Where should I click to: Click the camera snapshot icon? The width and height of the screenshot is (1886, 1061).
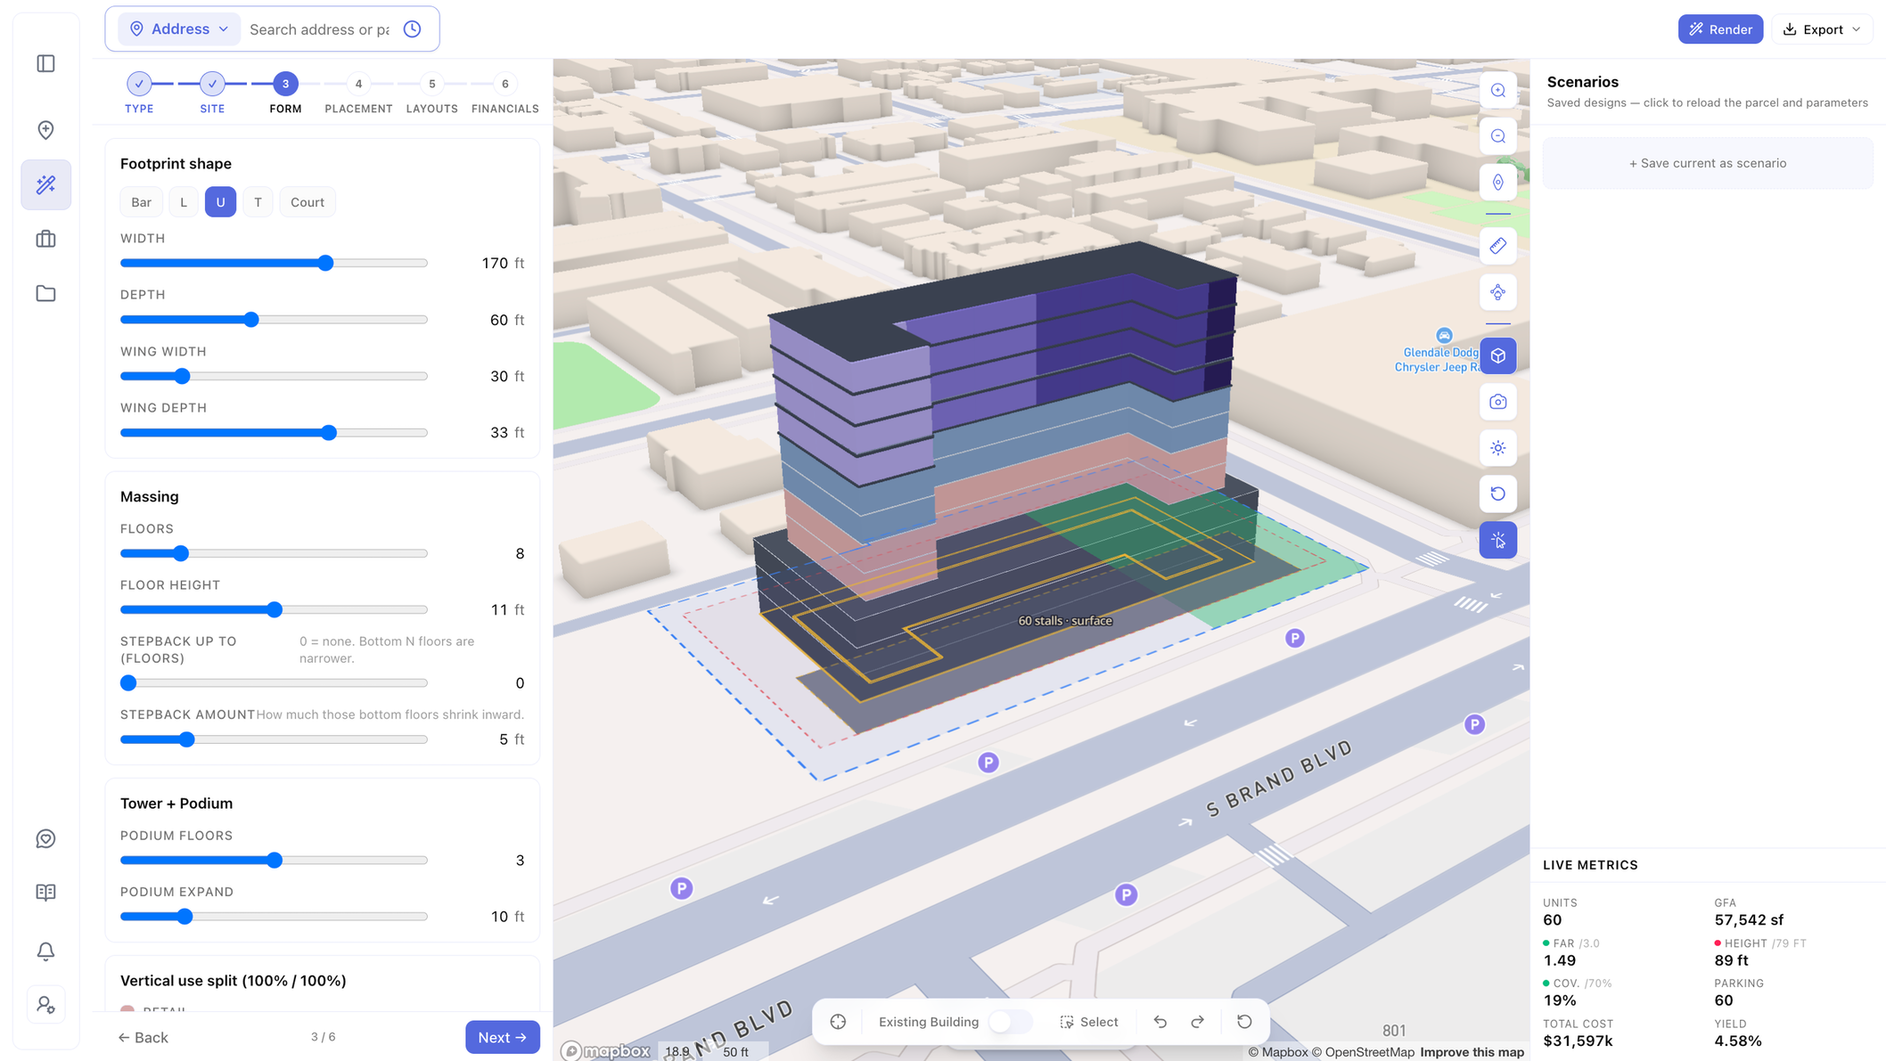point(1498,402)
